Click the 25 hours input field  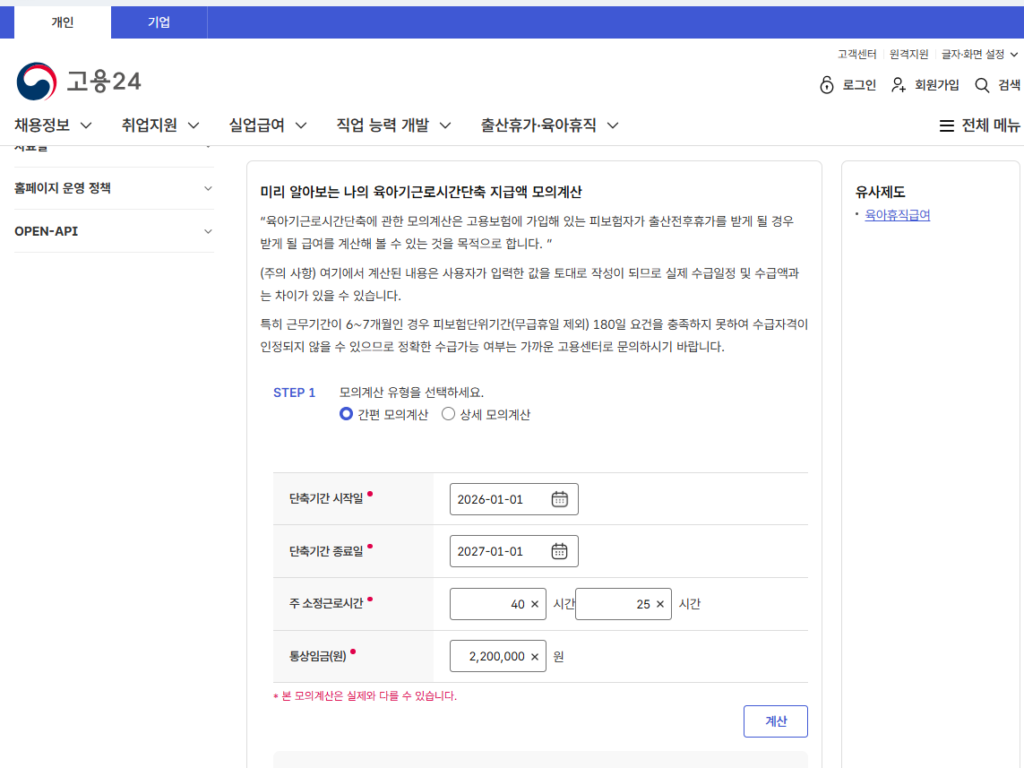(612, 604)
